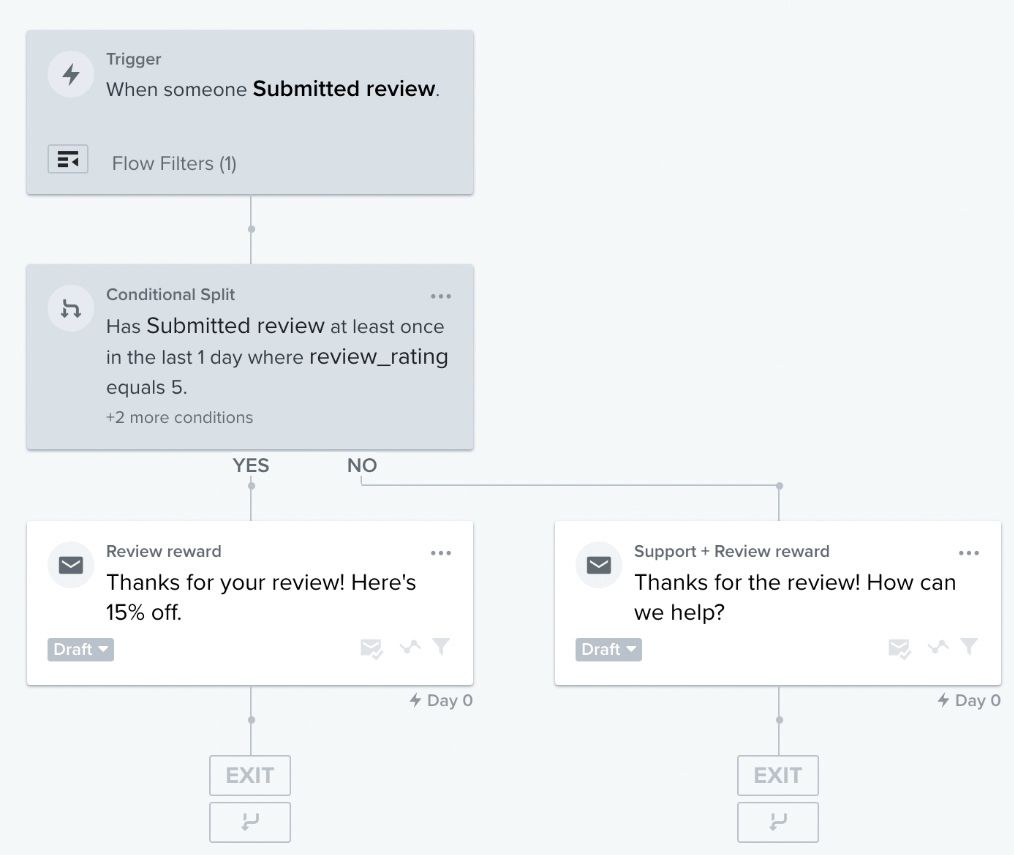1014x855 pixels.
Task: Click the Conditional Split branch icon
Action: [70, 308]
